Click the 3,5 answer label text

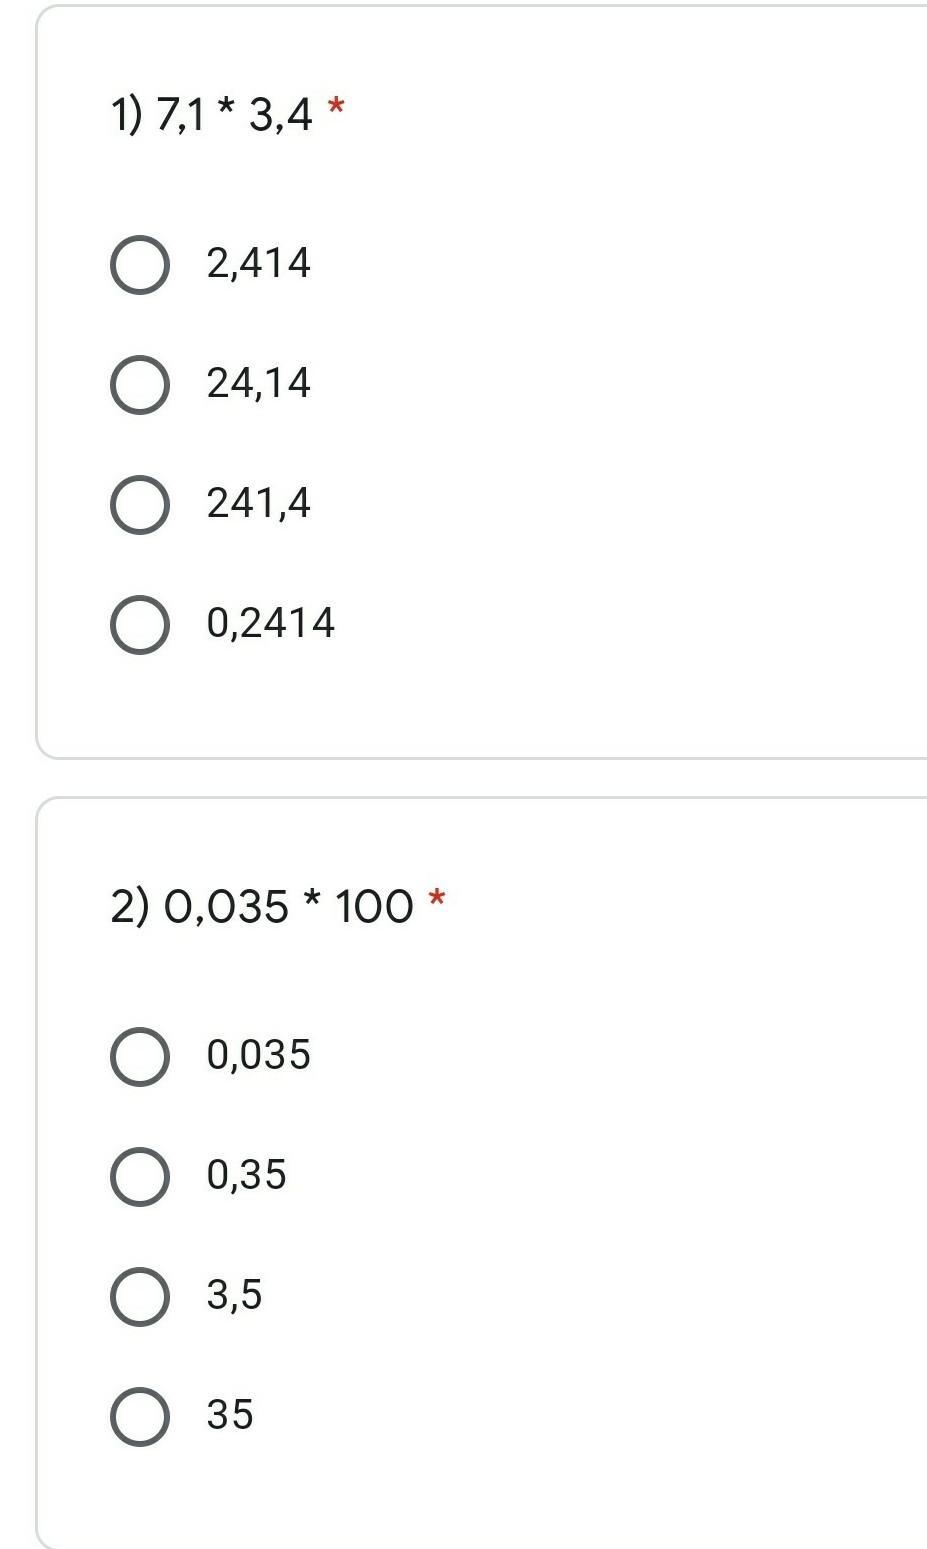(235, 1295)
